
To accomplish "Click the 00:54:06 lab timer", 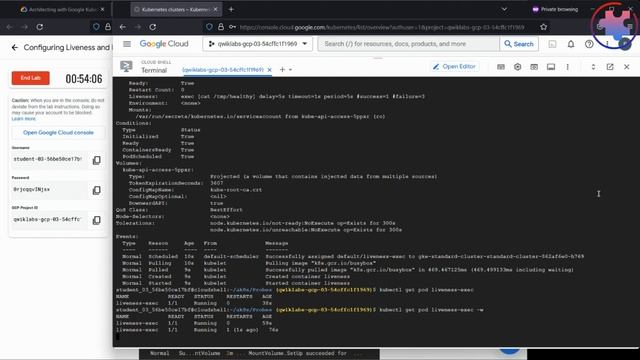I will pos(84,78).
